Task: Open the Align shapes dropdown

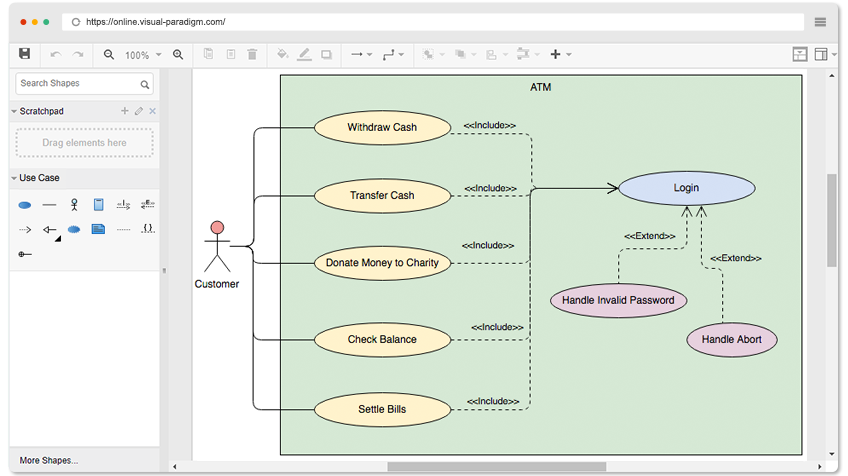Action: point(496,55)
